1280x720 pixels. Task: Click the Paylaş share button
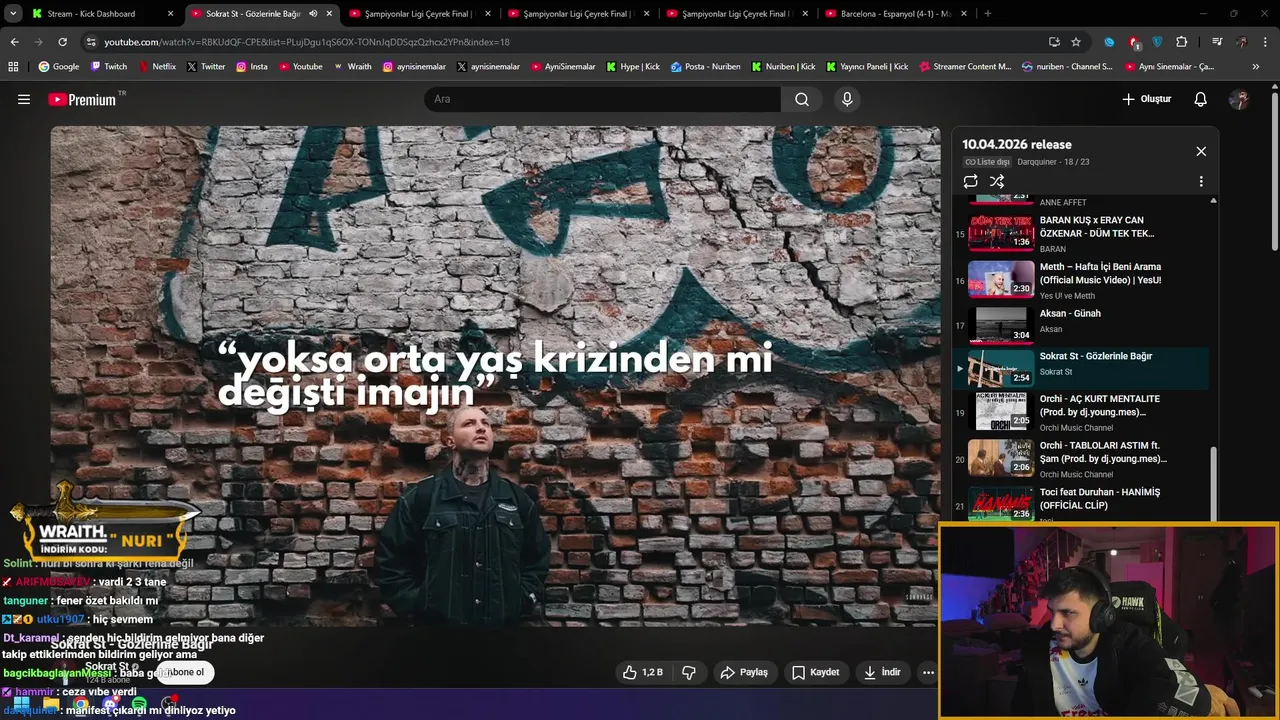coord(744,672)
